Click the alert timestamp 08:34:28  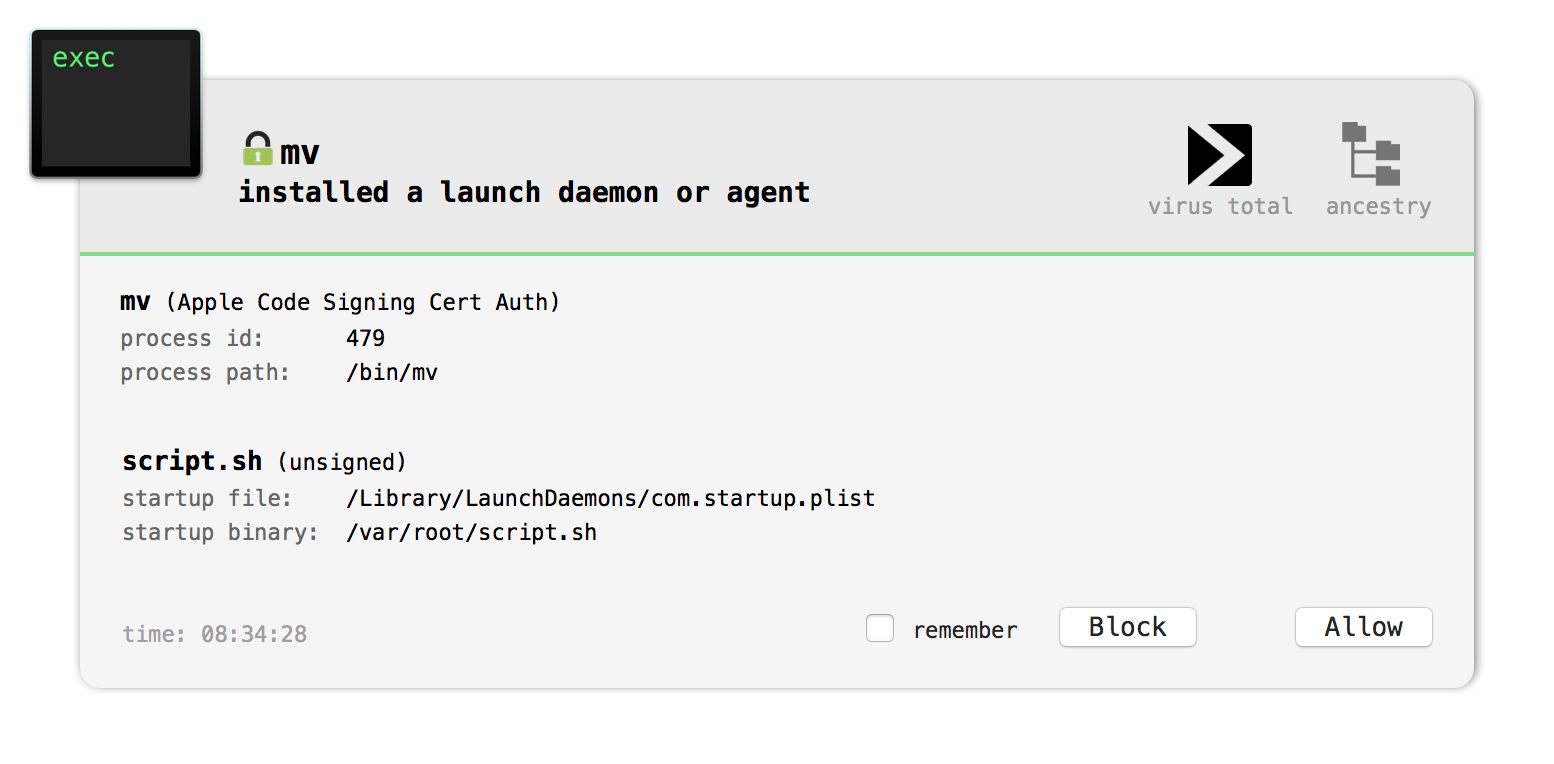coord(254,634)
